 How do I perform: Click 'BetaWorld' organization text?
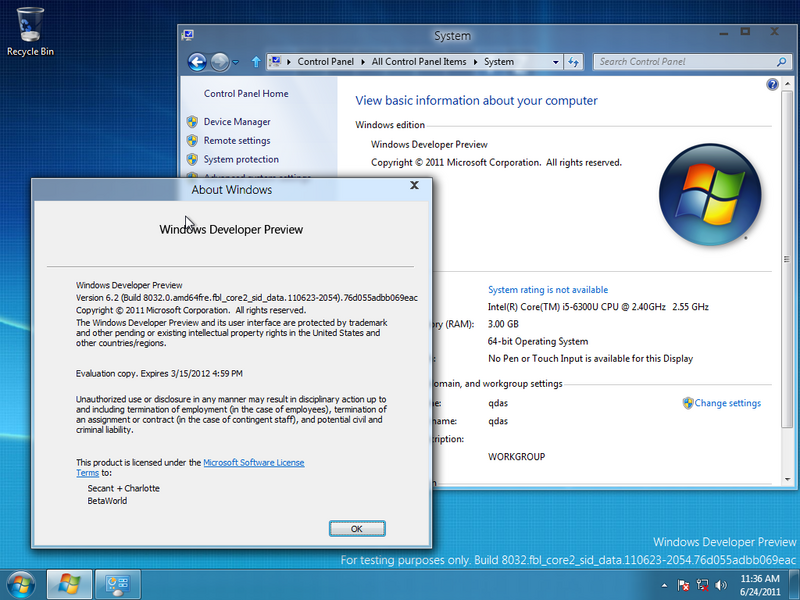[x=107, y=501]
